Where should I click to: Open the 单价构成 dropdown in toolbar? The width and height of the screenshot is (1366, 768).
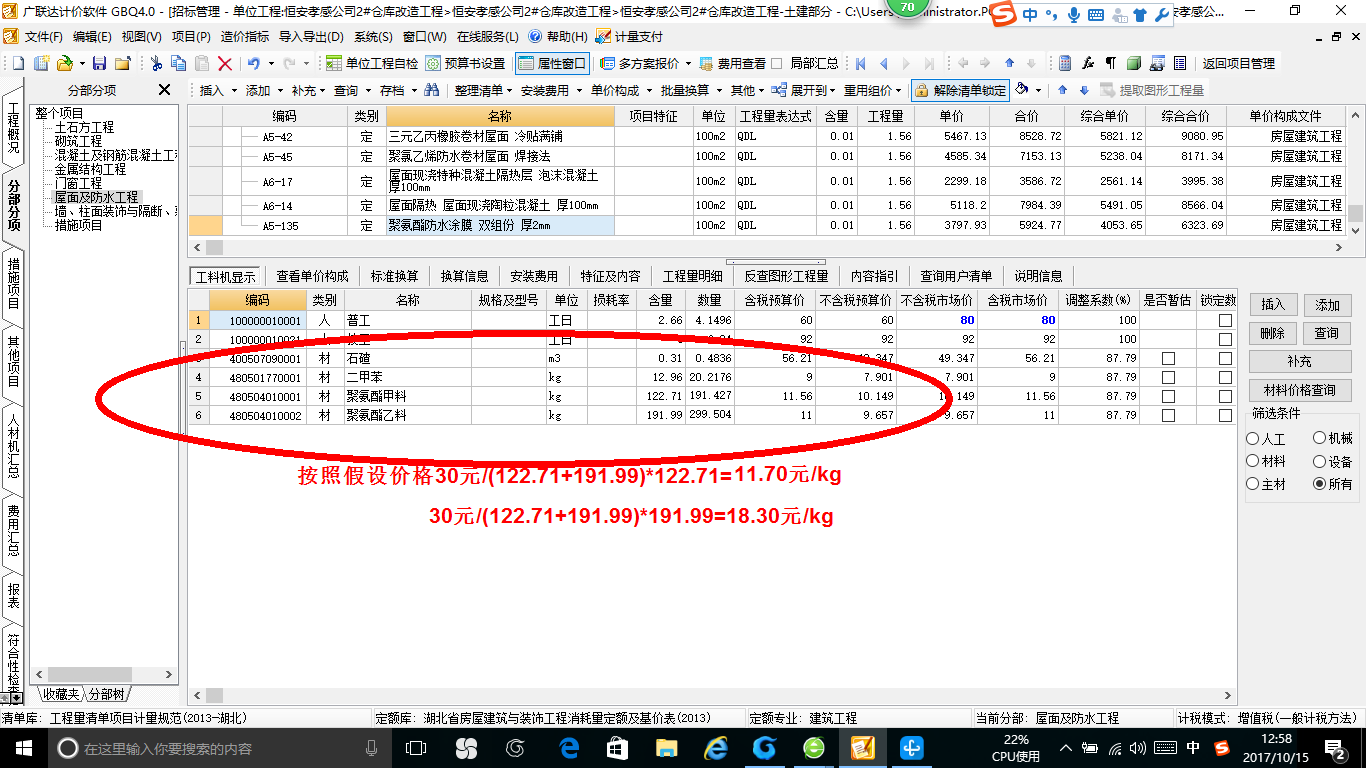[620, 90]
